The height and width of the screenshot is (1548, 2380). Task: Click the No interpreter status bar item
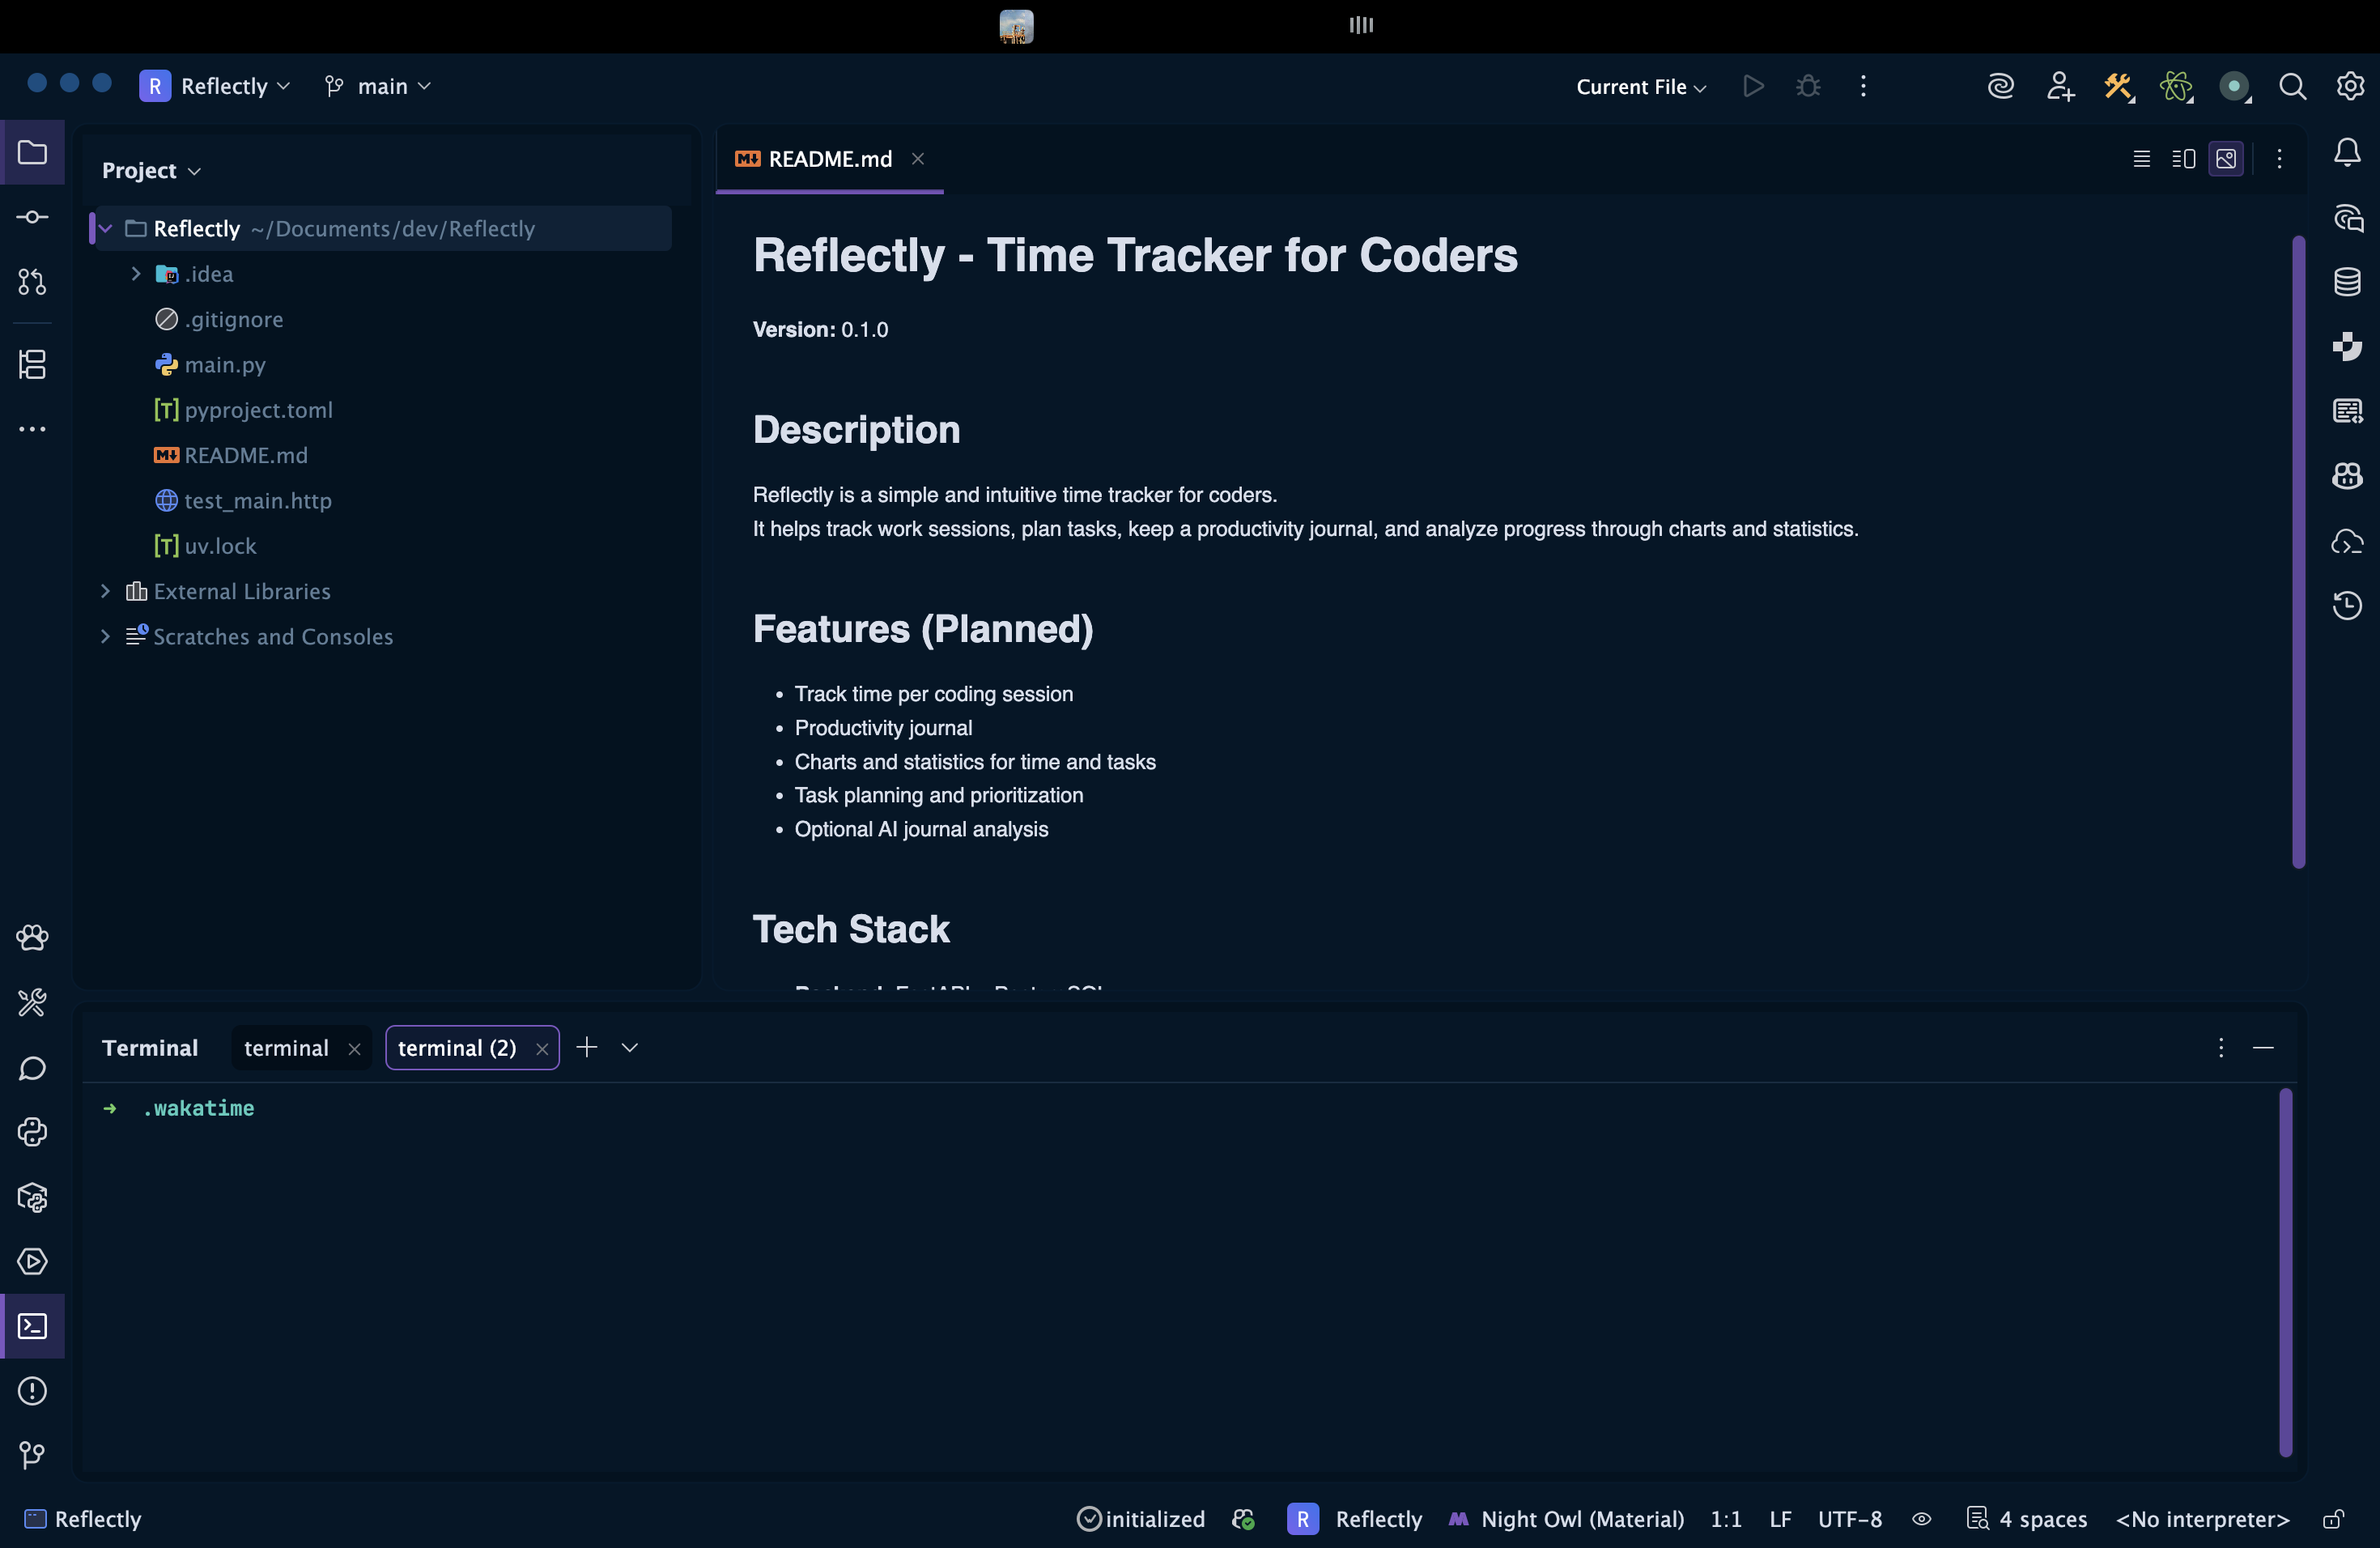pos(2201,1519)
